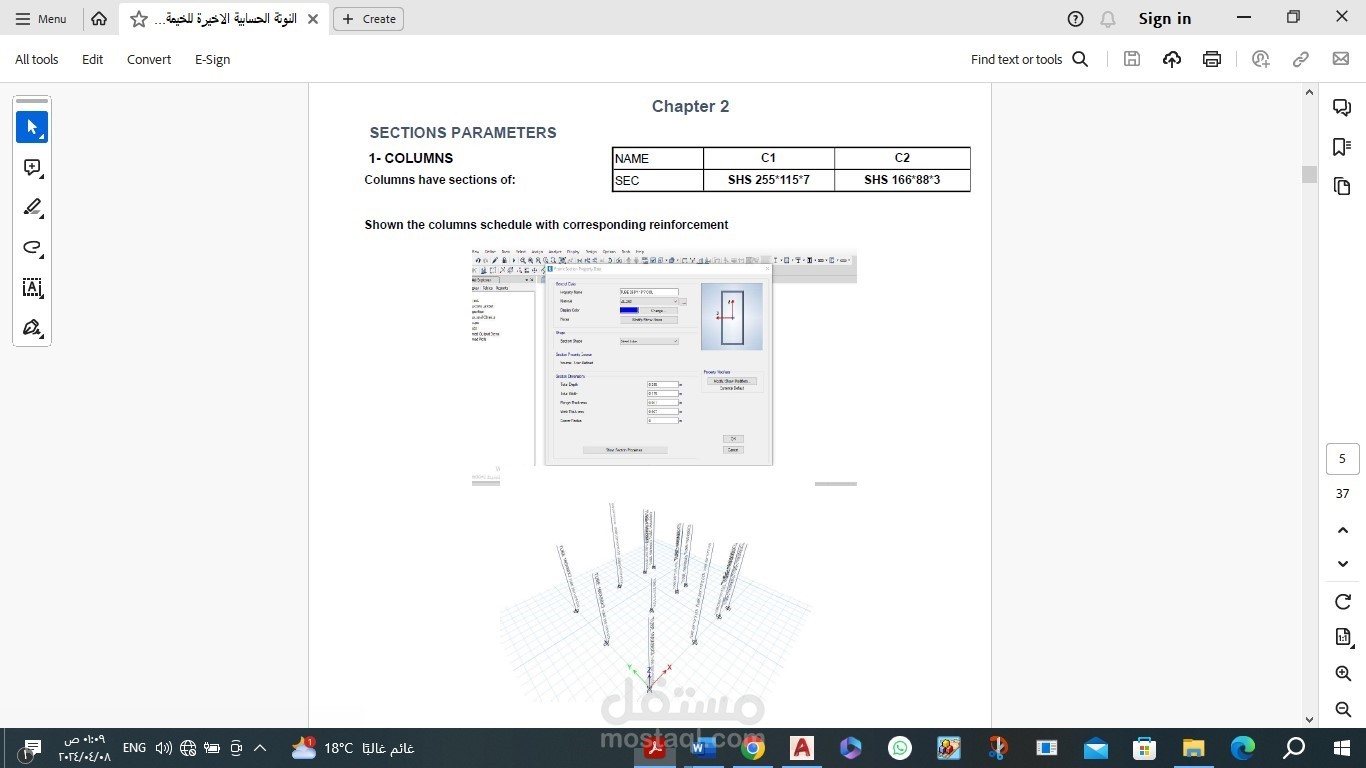Open the Convert menu

pos(149,59)
